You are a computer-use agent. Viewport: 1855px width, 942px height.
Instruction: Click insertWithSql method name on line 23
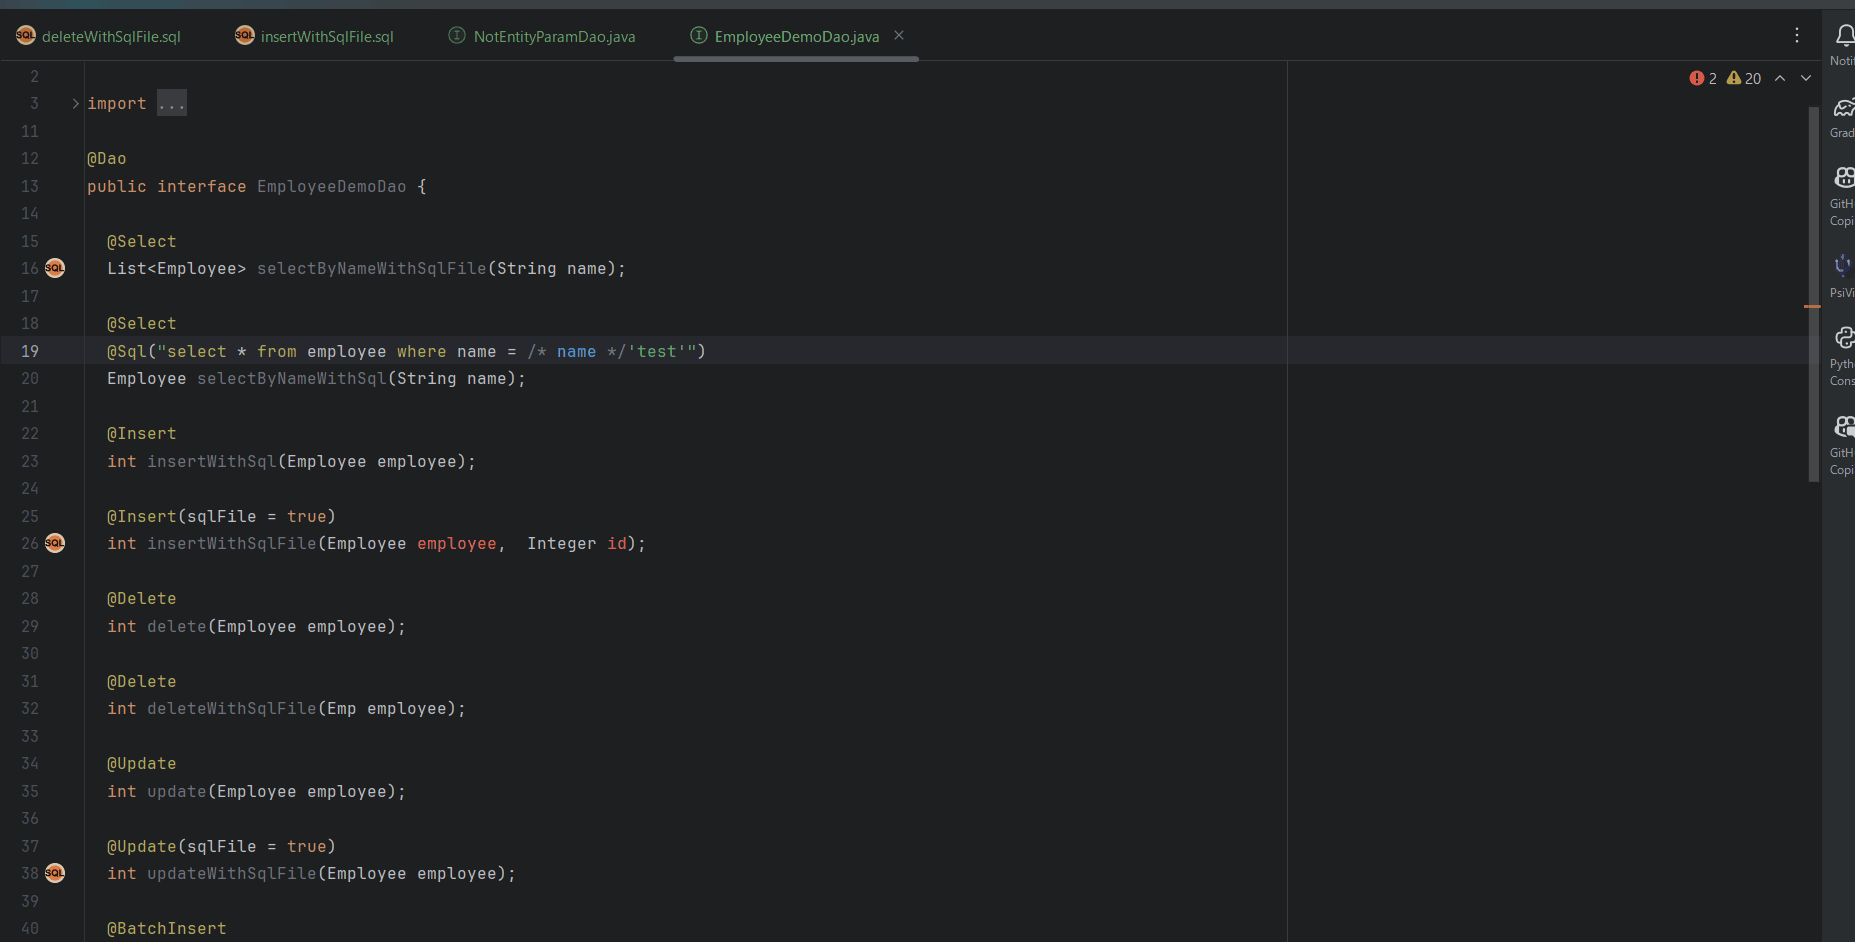tap(212, 461)
